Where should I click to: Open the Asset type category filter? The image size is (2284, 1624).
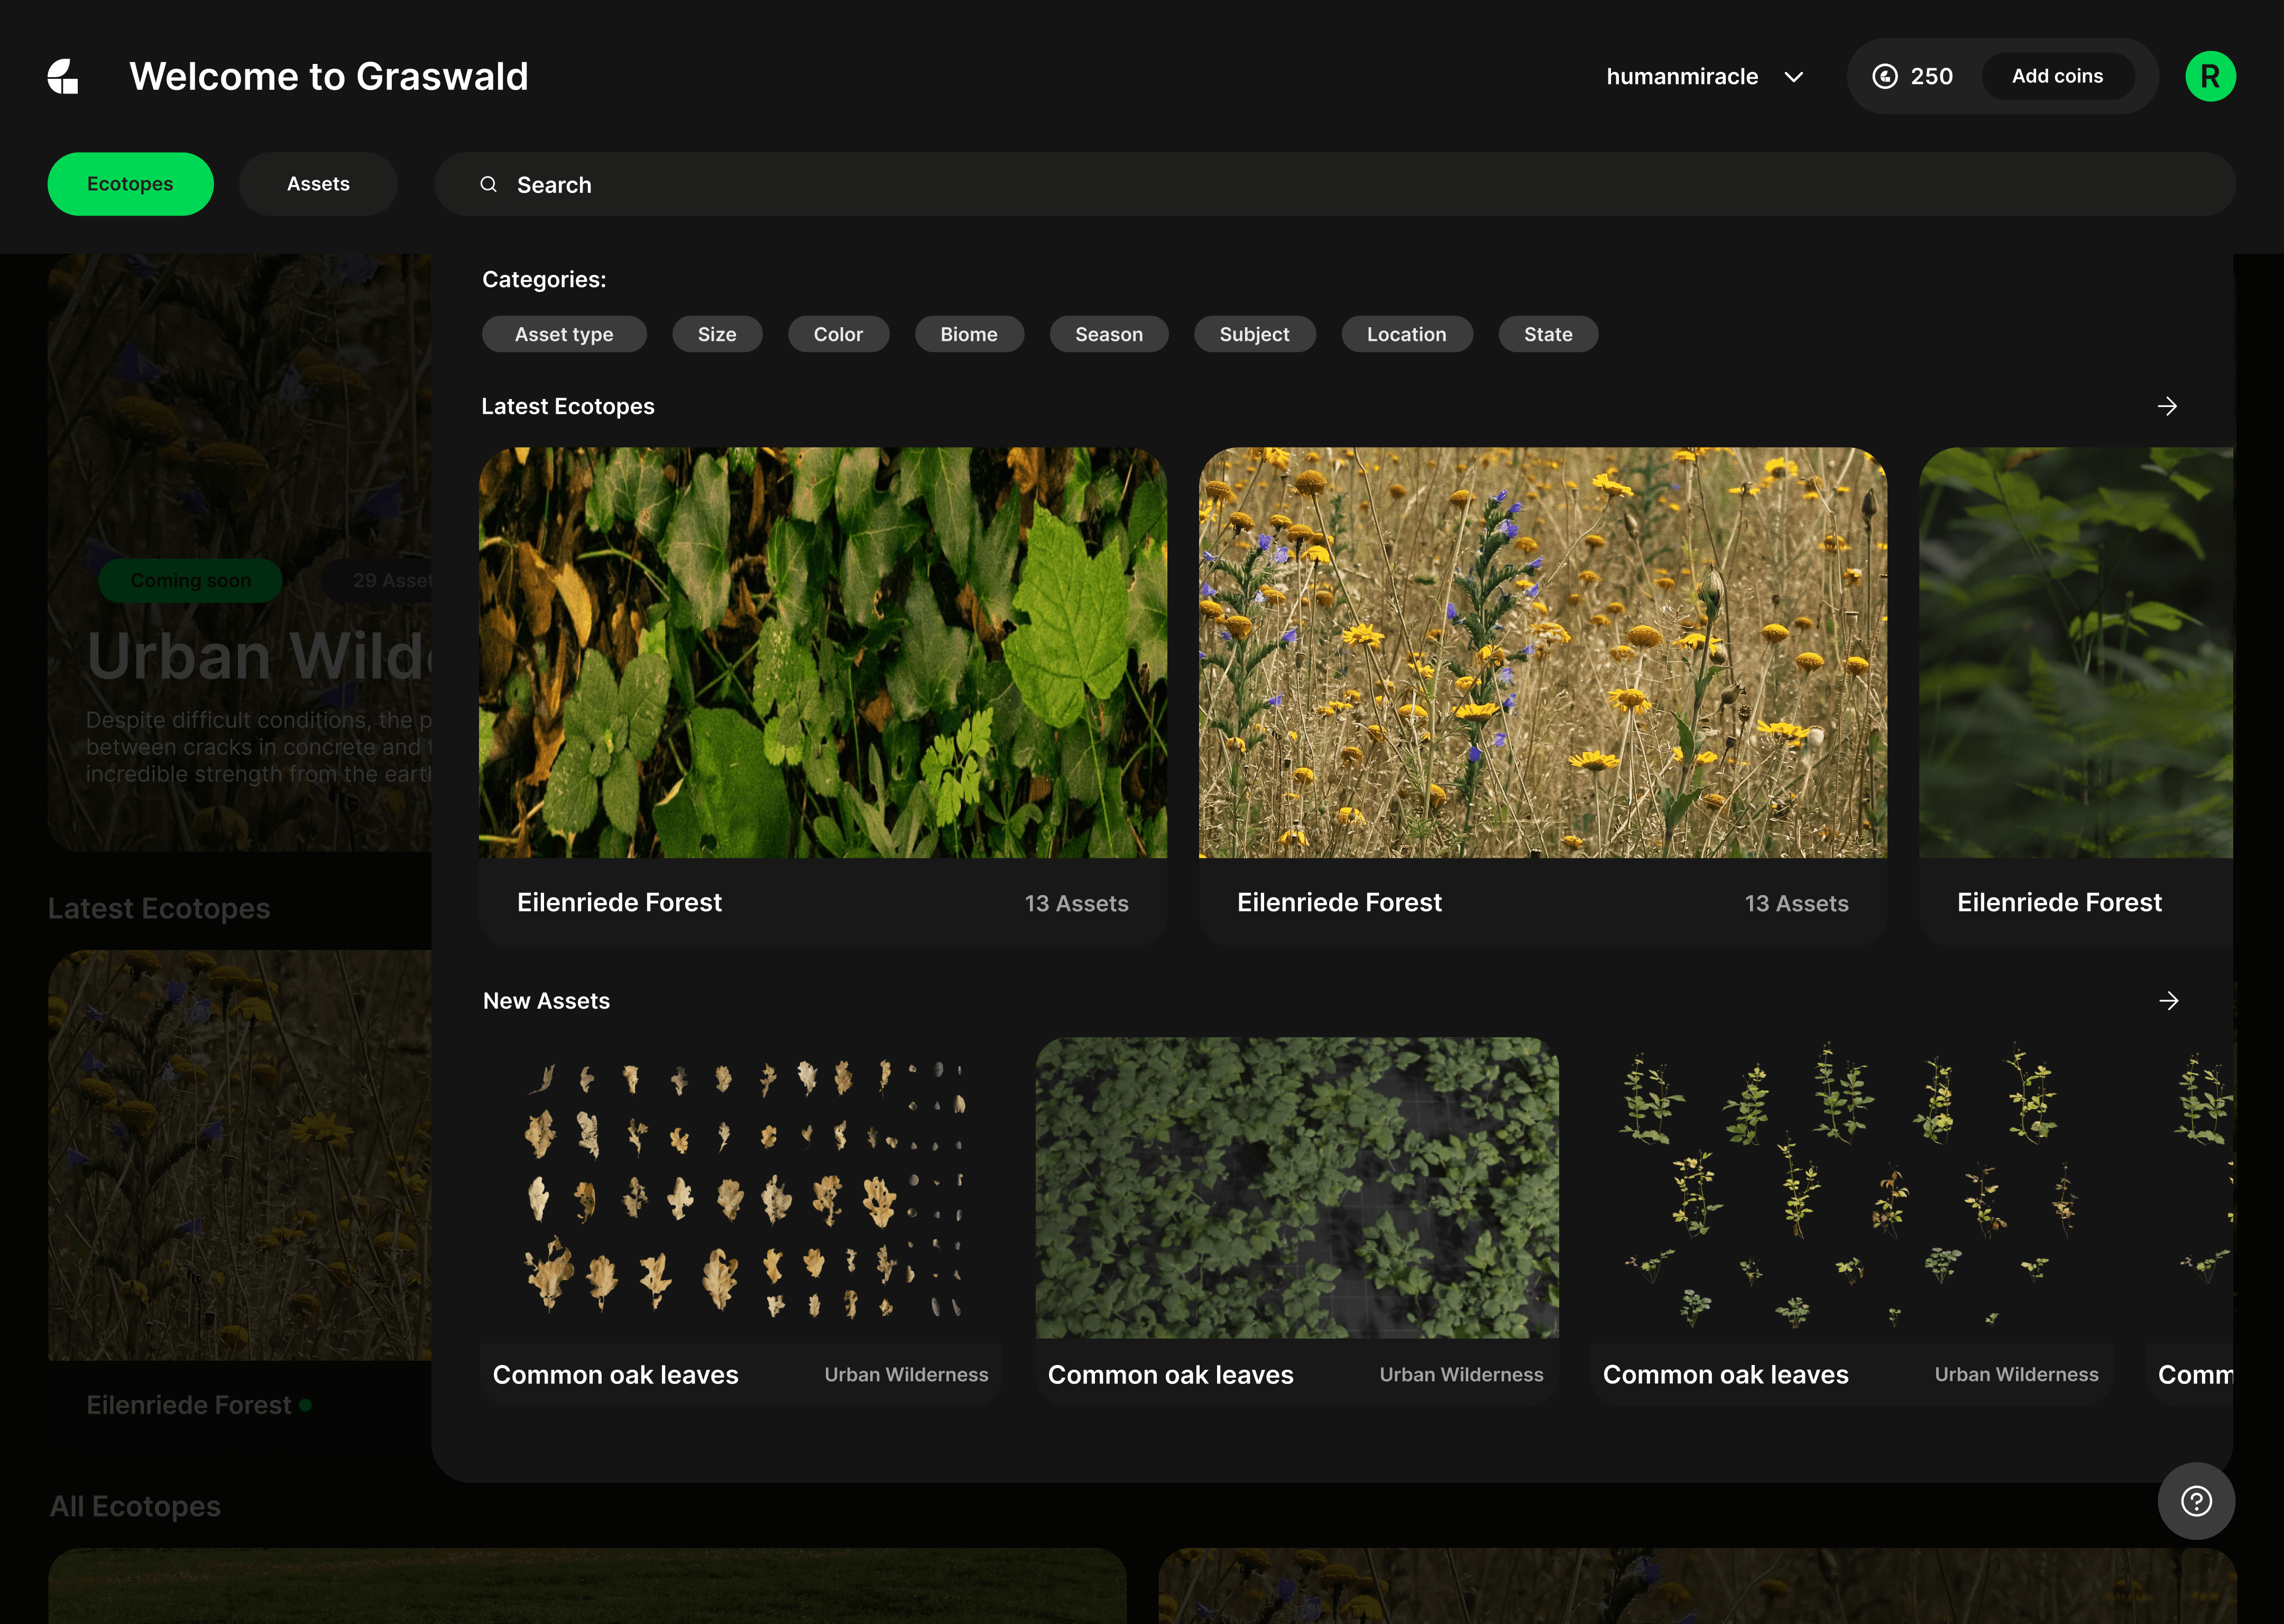click(563, 335)
